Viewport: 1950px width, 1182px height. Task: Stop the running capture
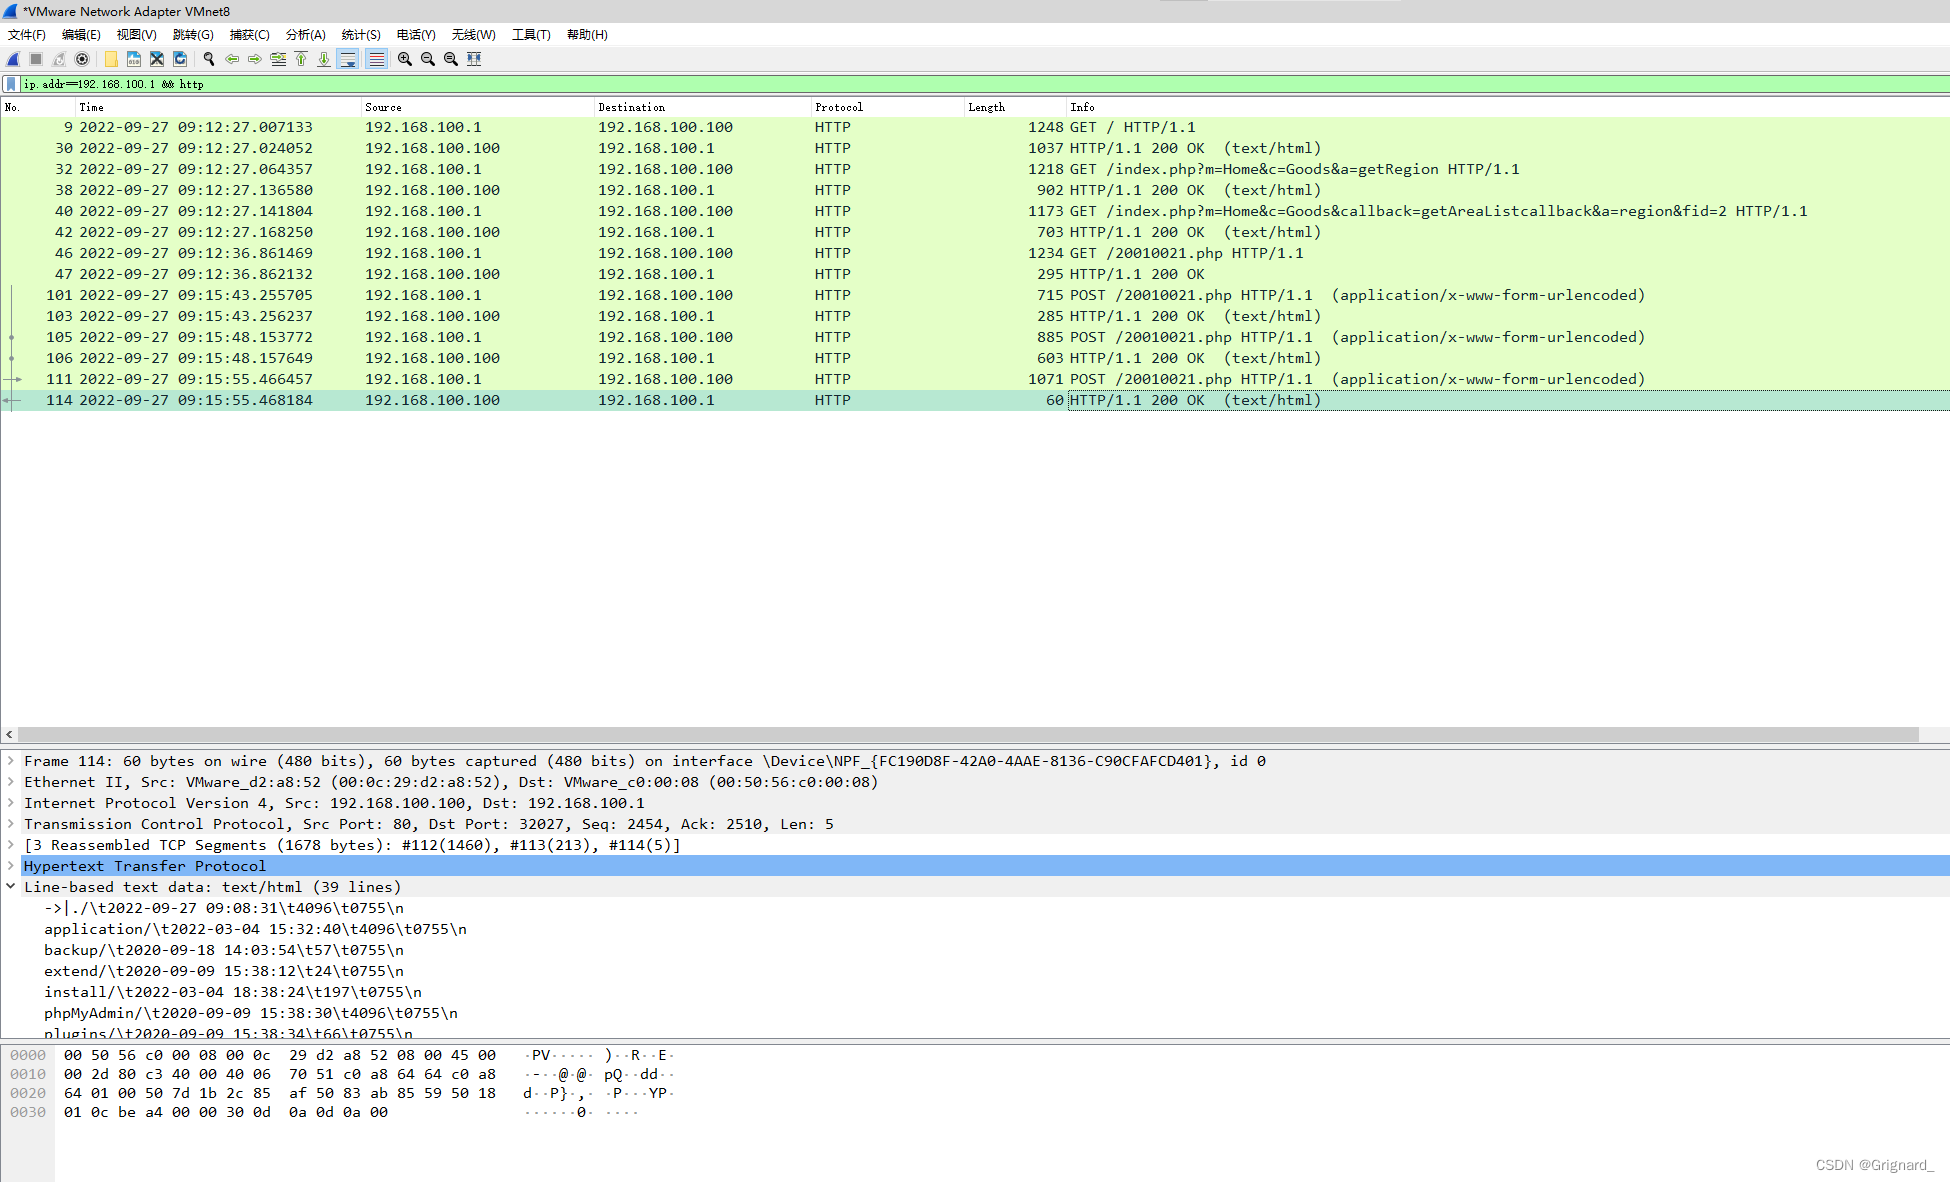(36, 59)
